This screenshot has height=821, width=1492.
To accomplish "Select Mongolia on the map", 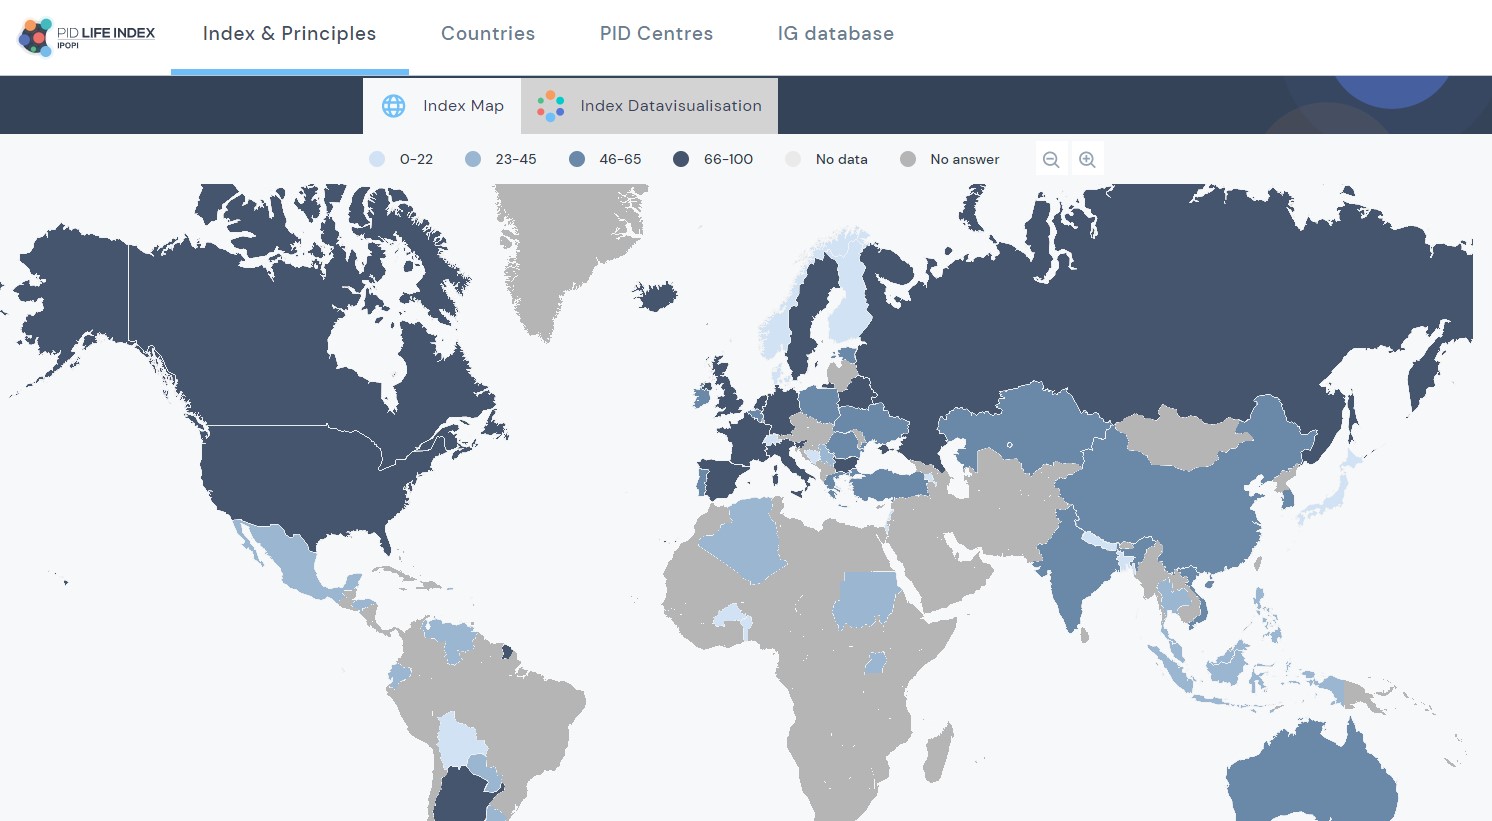I will 1185,438.
